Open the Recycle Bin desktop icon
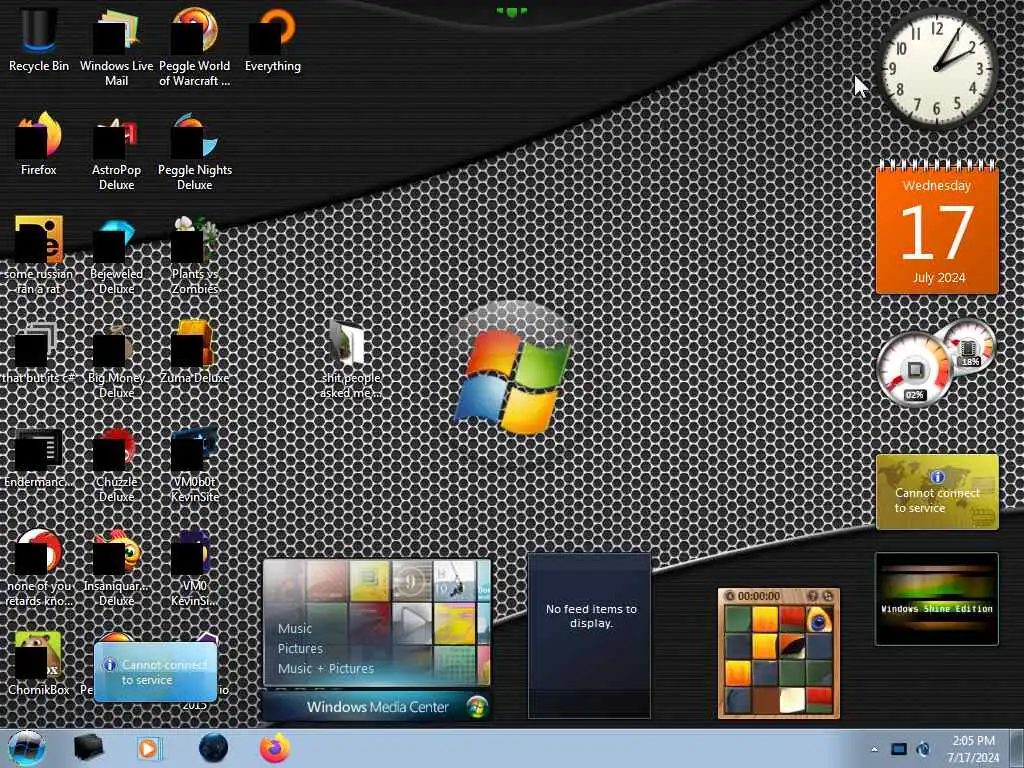Image resolution: width=1024 pixels, height=768 pixels. pyautogui.click(x=39, y=40)
